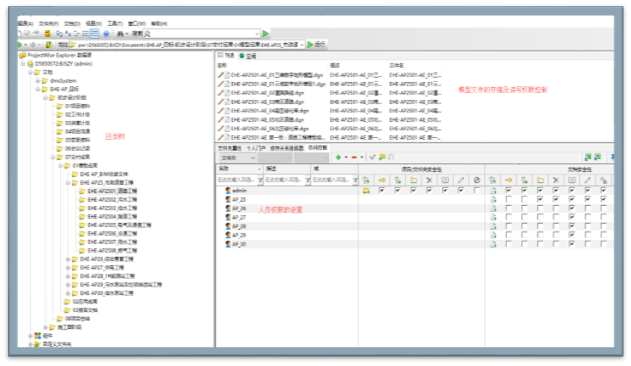The width and height of the screenshot is (631, 366).
Task: Switch to the 文件夹属性 tab
Action: click(229, 148)
